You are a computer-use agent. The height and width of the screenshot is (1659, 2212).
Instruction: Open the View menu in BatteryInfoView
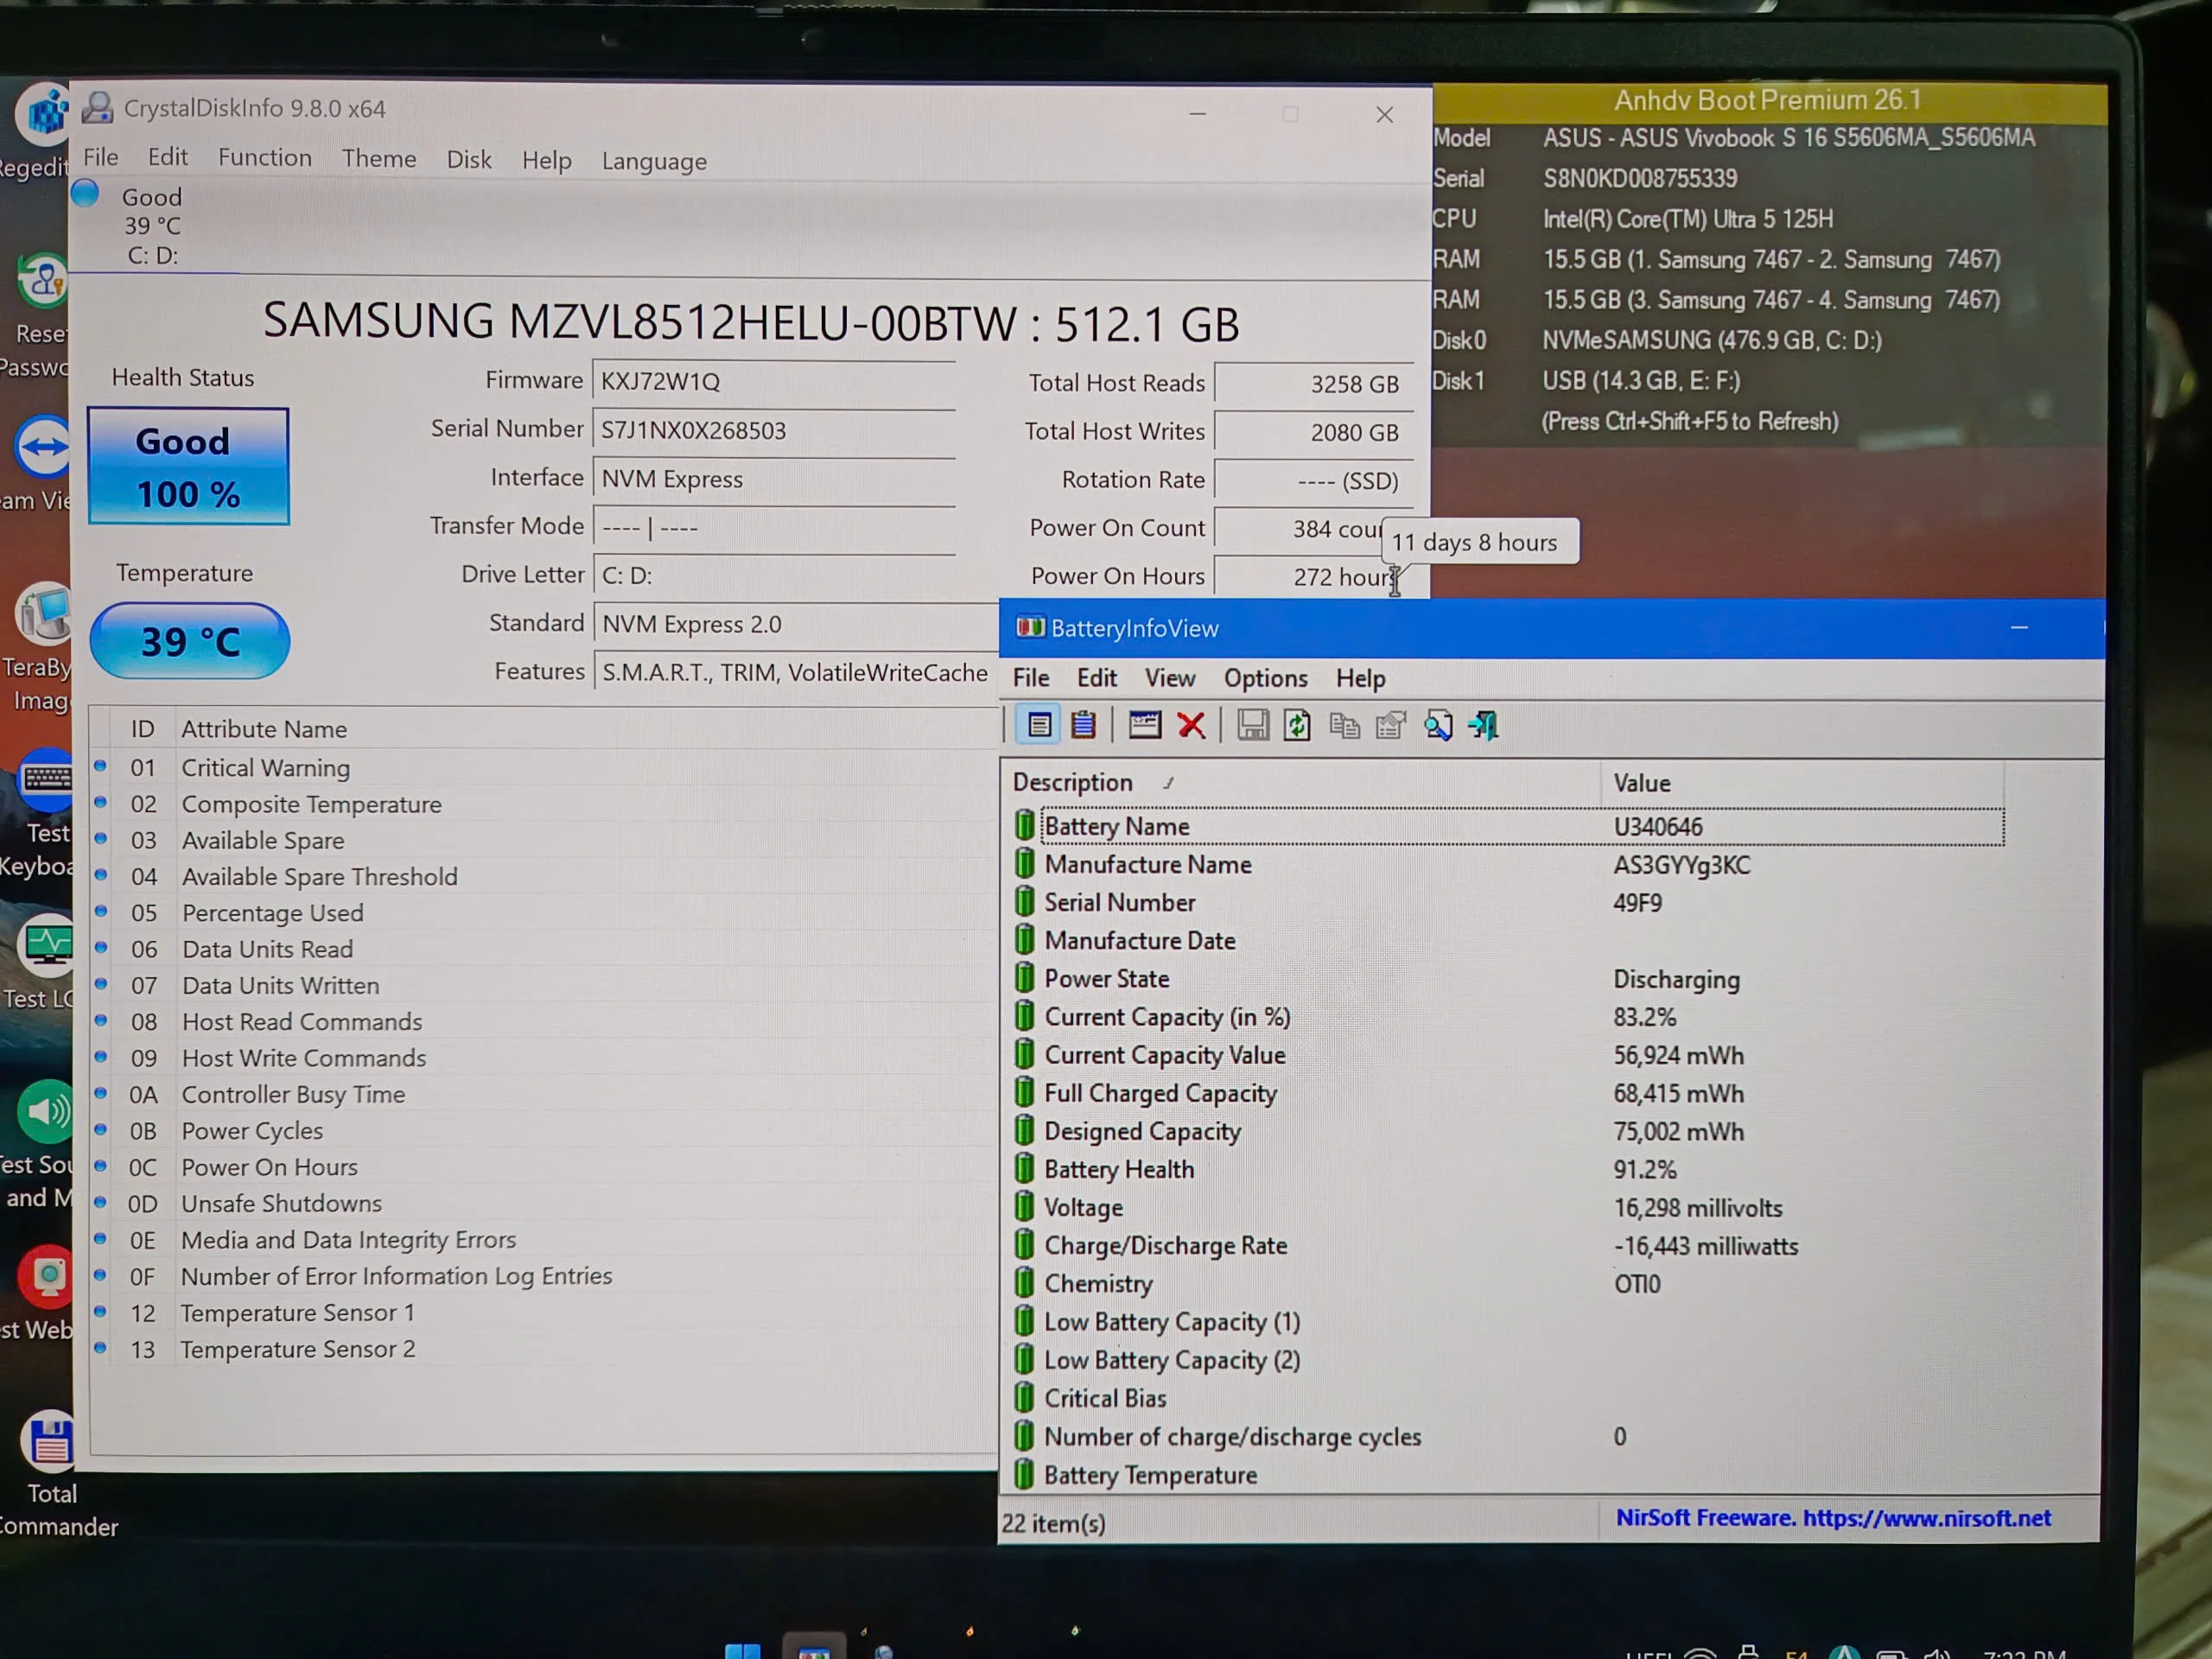[x=1170, y=678]
